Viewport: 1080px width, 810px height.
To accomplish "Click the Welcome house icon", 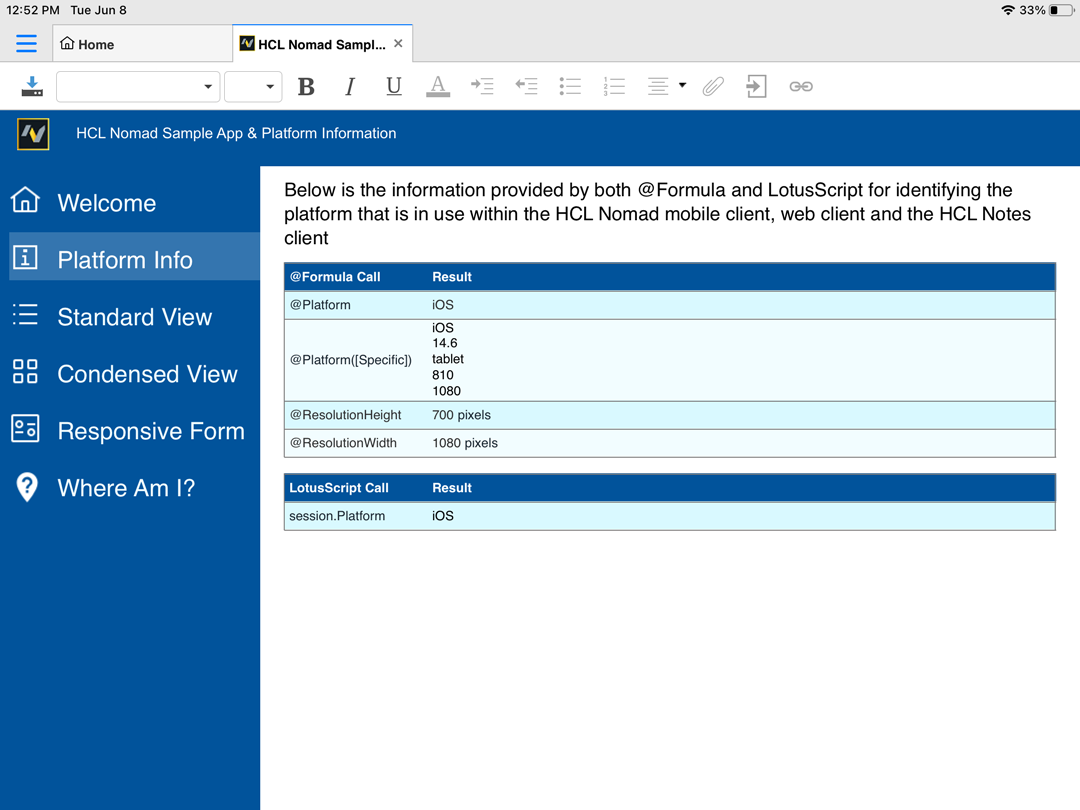I will [25, 200].
